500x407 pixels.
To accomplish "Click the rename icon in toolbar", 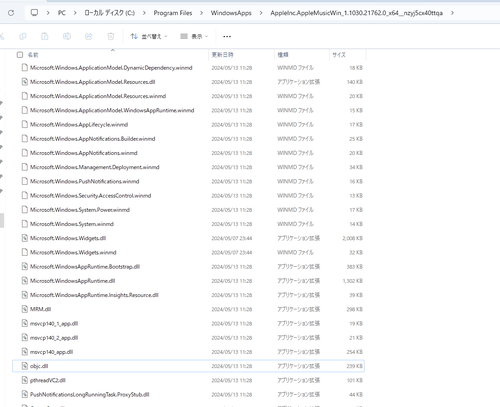I will click(x=67, y=36).
